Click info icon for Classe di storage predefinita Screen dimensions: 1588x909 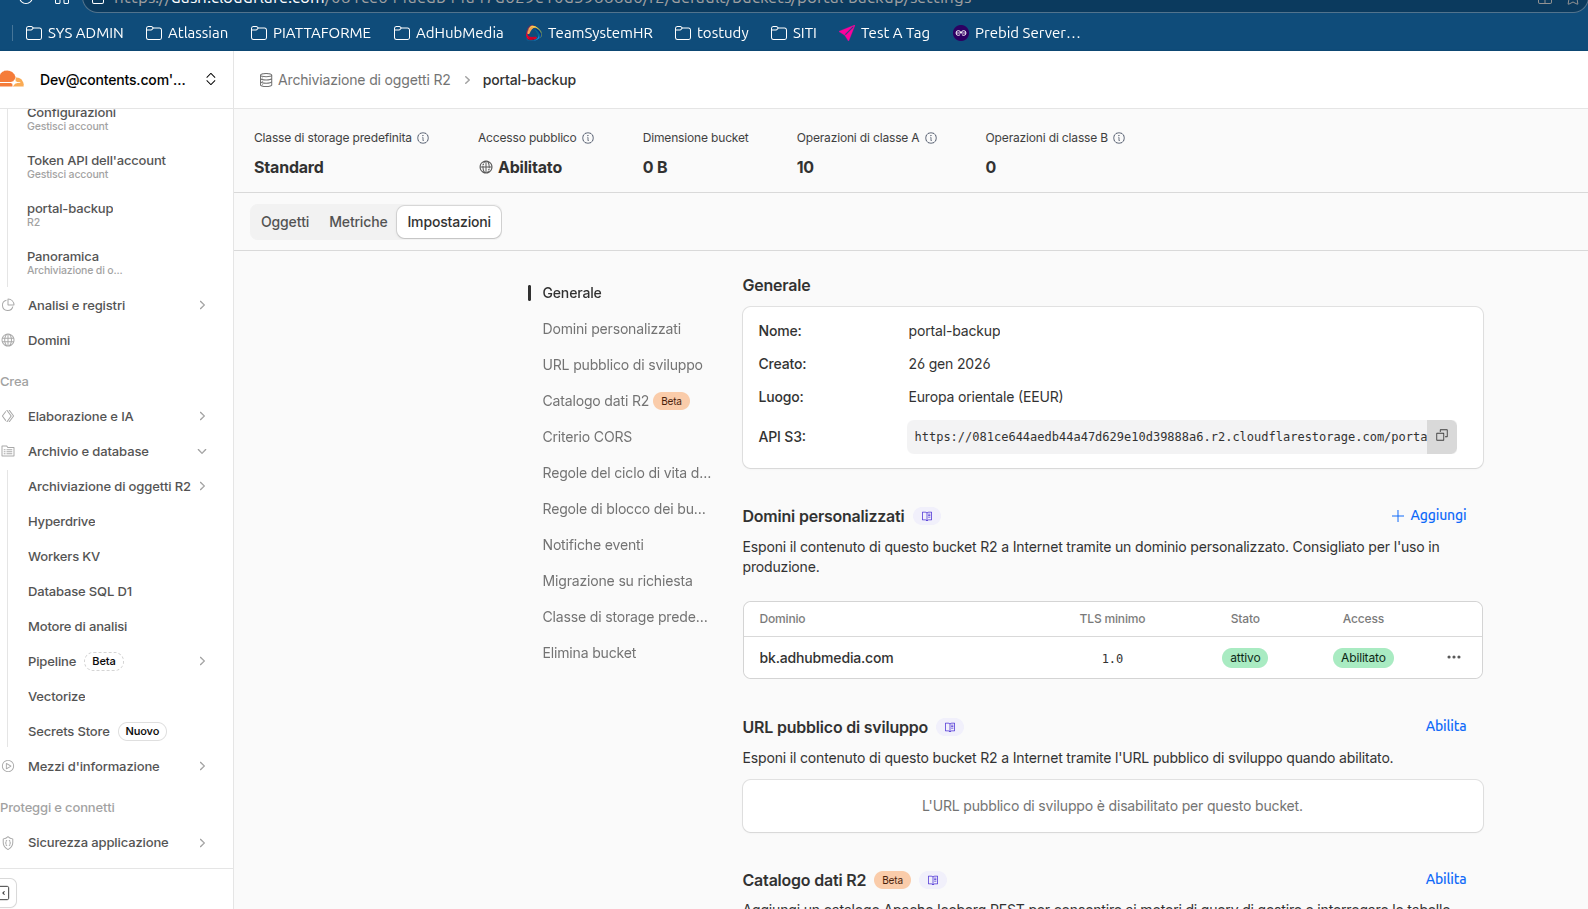[x=423, y=138]
